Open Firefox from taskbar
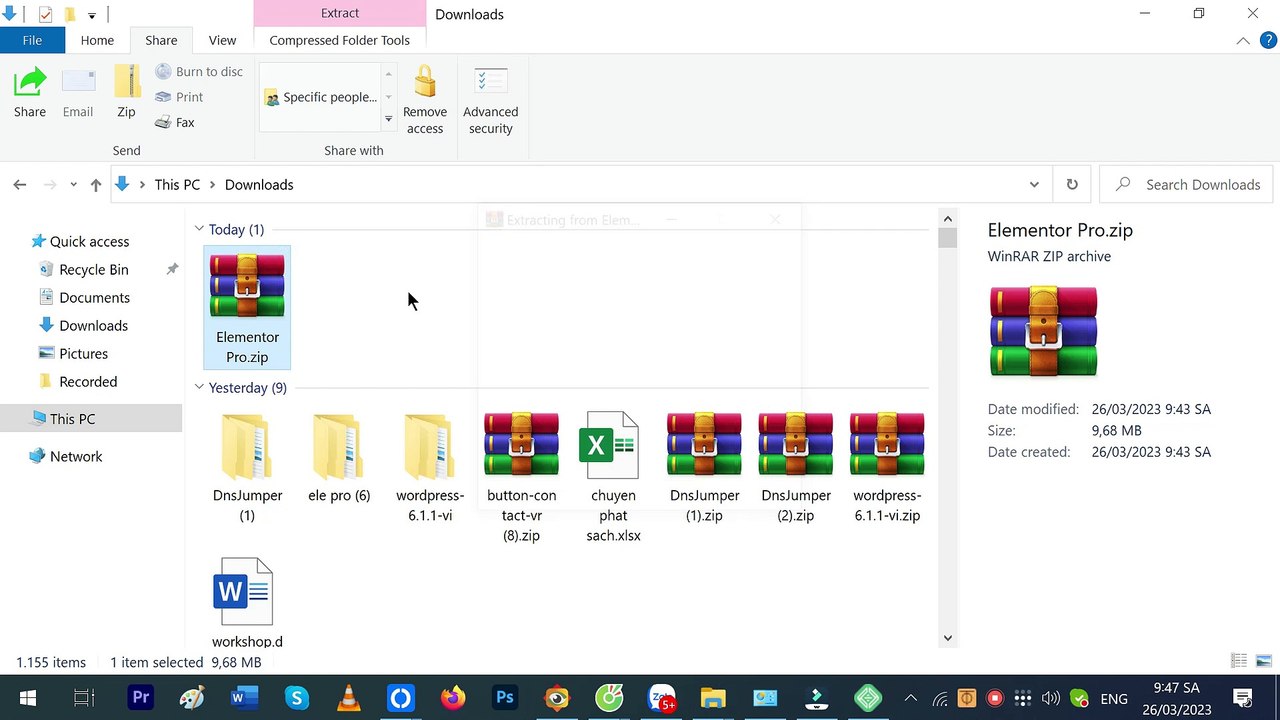 click(x=453, y=698)
